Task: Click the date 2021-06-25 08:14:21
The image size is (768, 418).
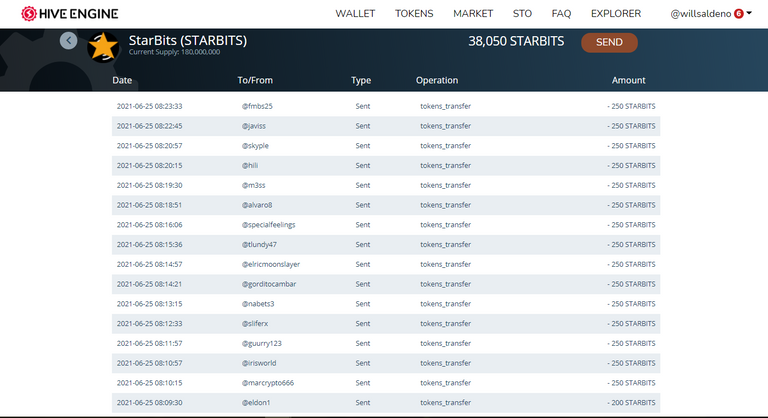Action: pos(149,284)
